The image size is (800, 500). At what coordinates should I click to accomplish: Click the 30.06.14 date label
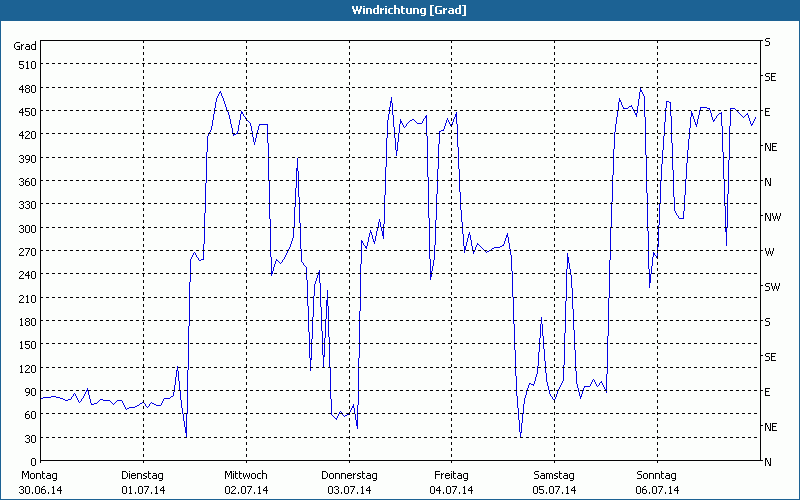pos(41,490)
